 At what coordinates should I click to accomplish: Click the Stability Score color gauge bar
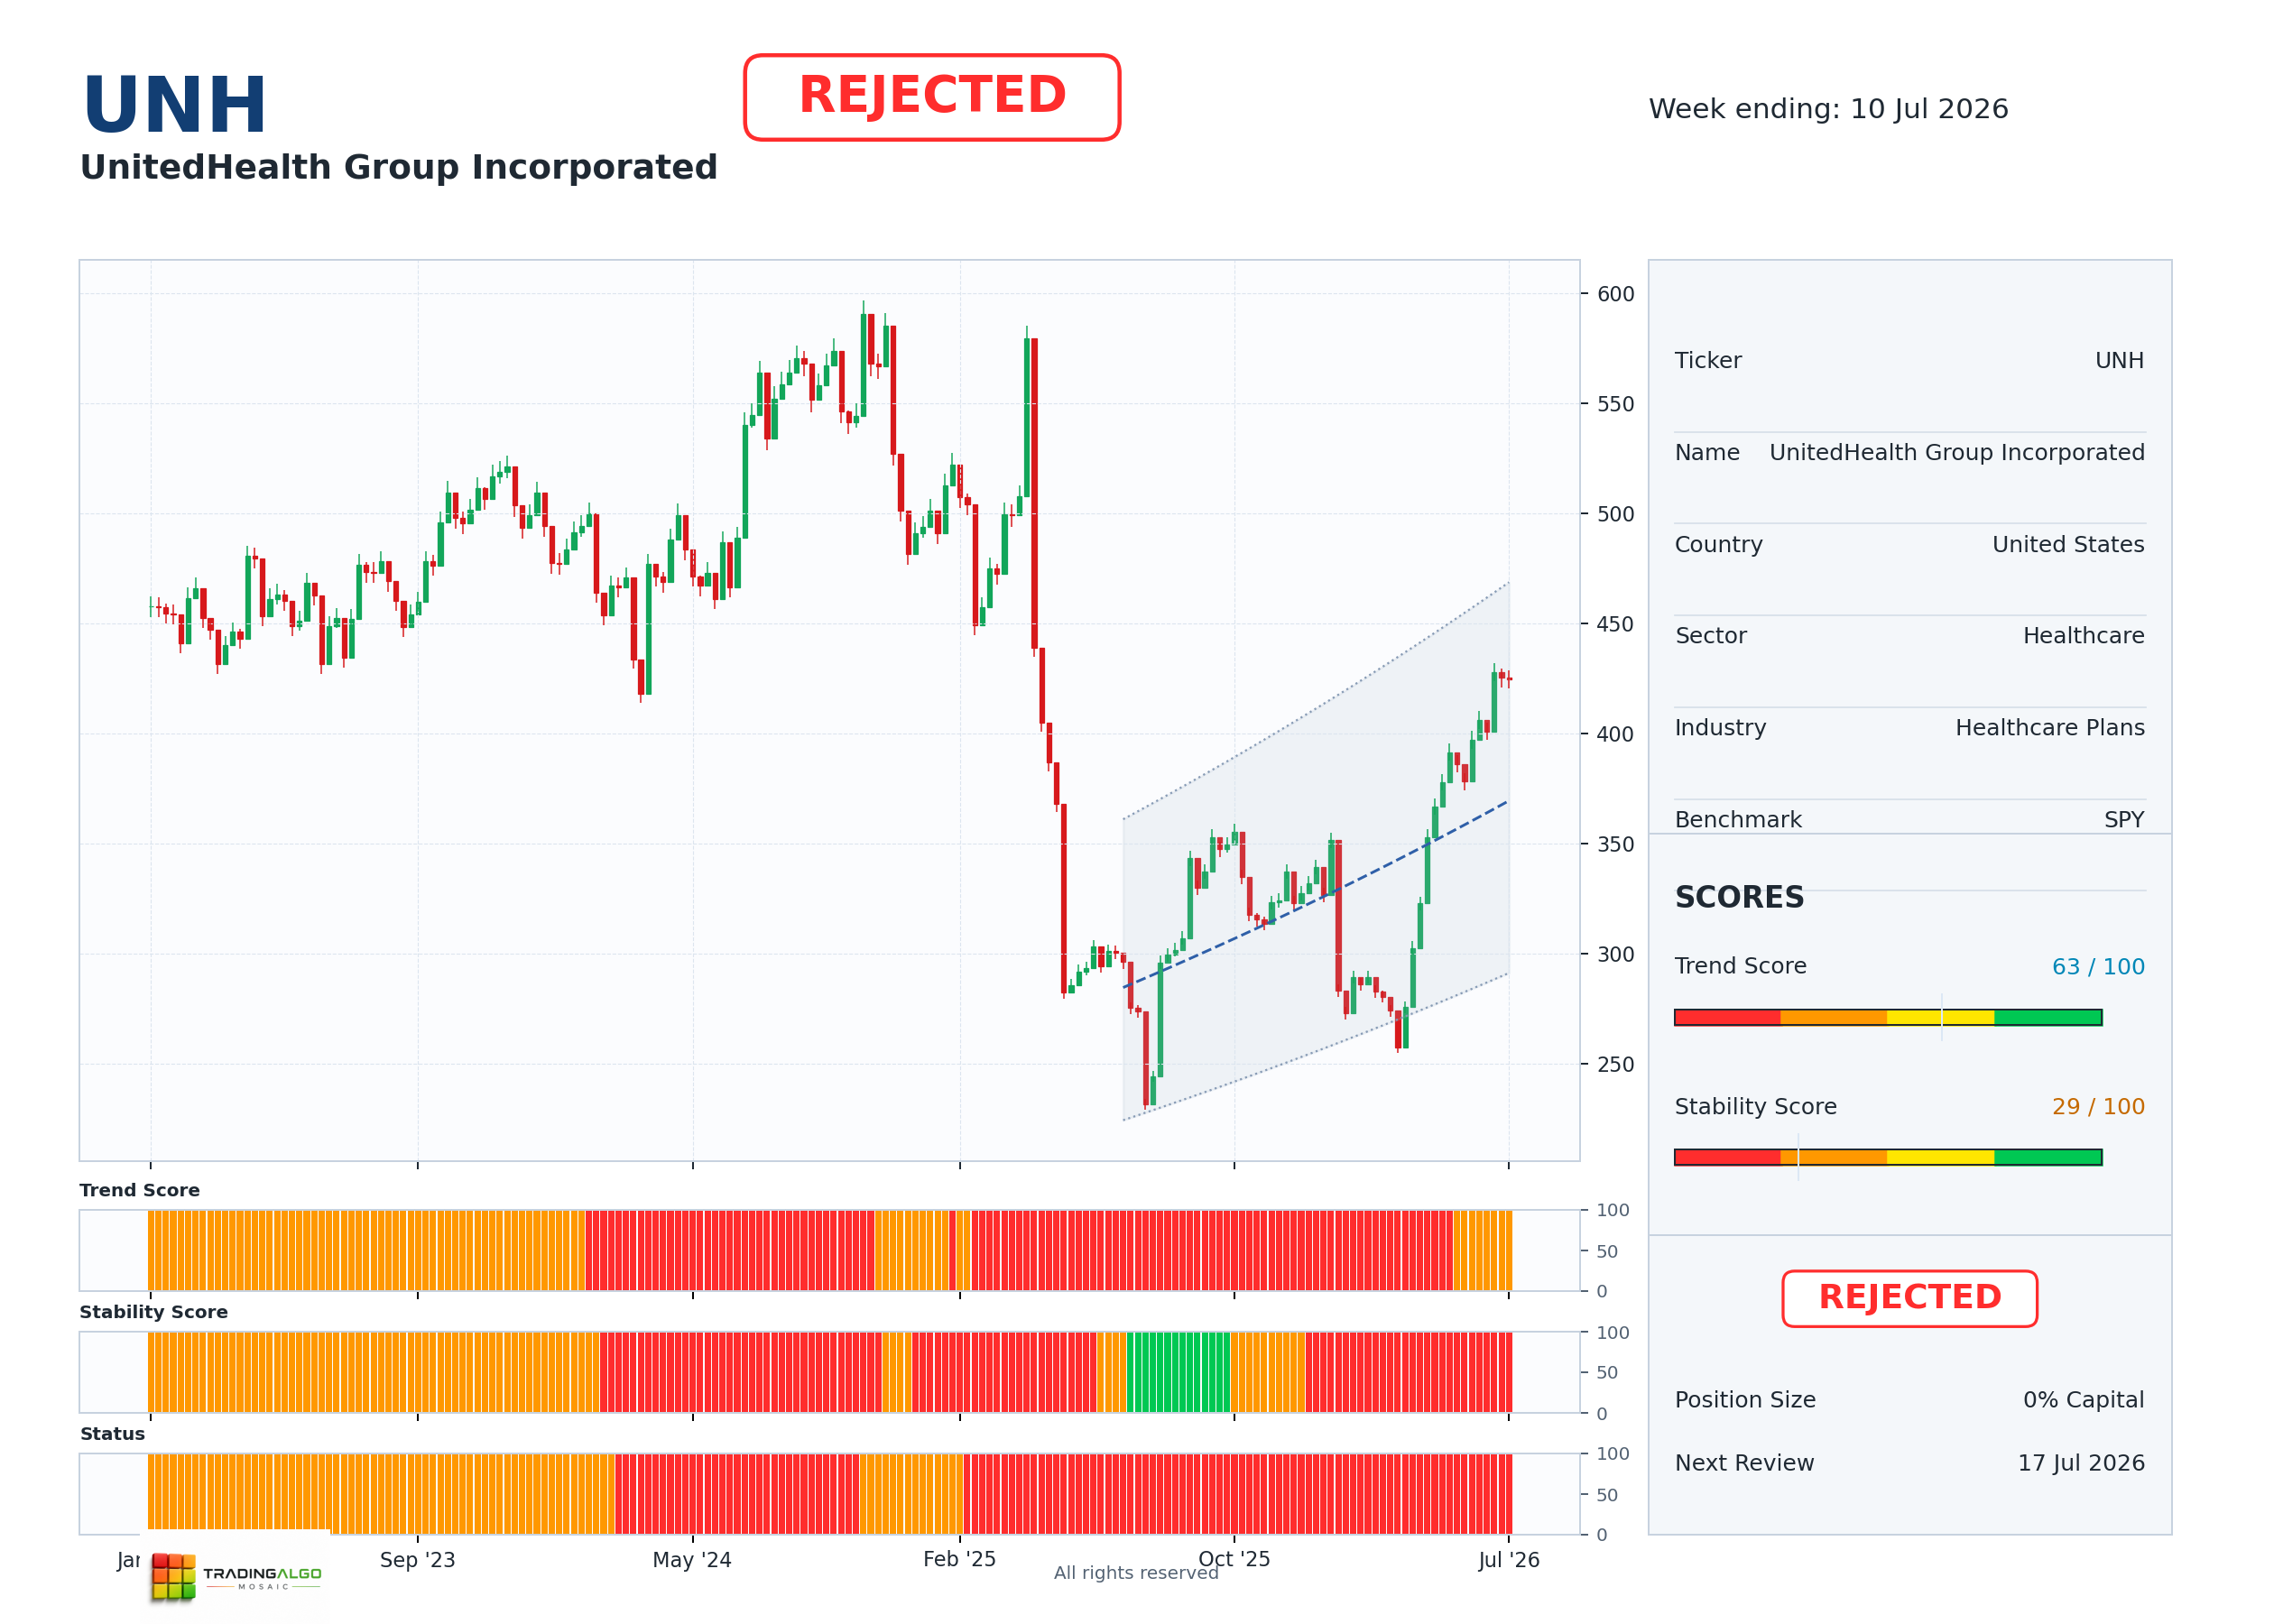[1888, 1157]
